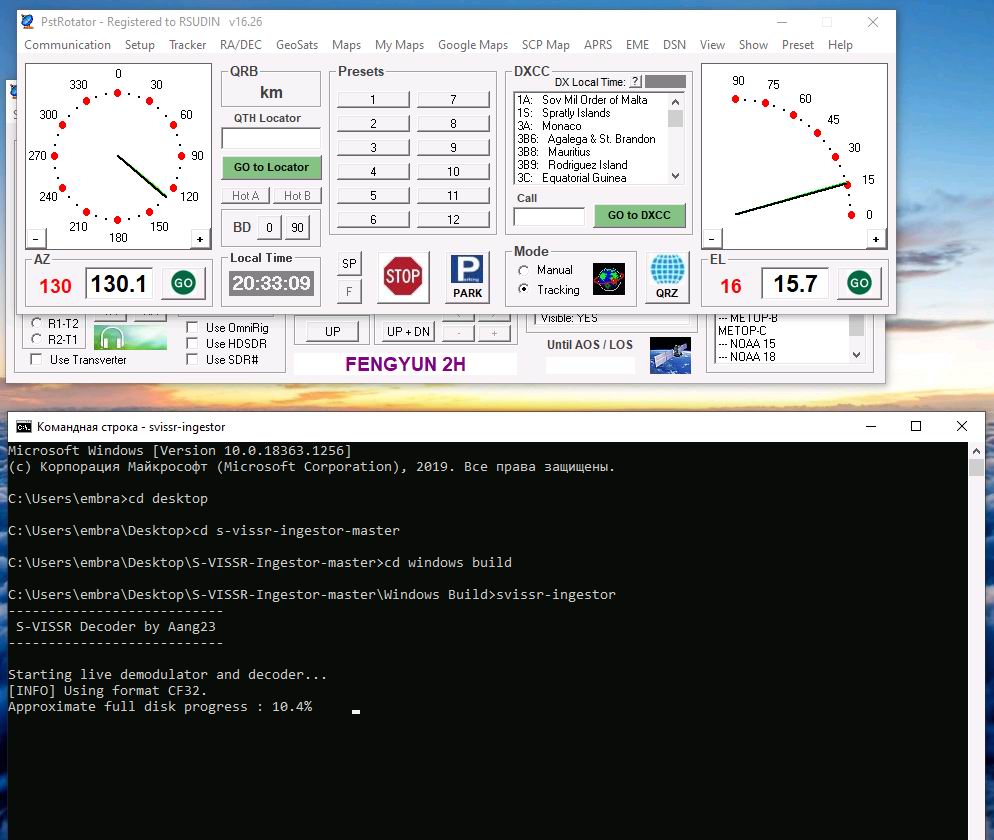Click the UP + DN button
Screen dimensions: 994x840
tap(408, 332)
